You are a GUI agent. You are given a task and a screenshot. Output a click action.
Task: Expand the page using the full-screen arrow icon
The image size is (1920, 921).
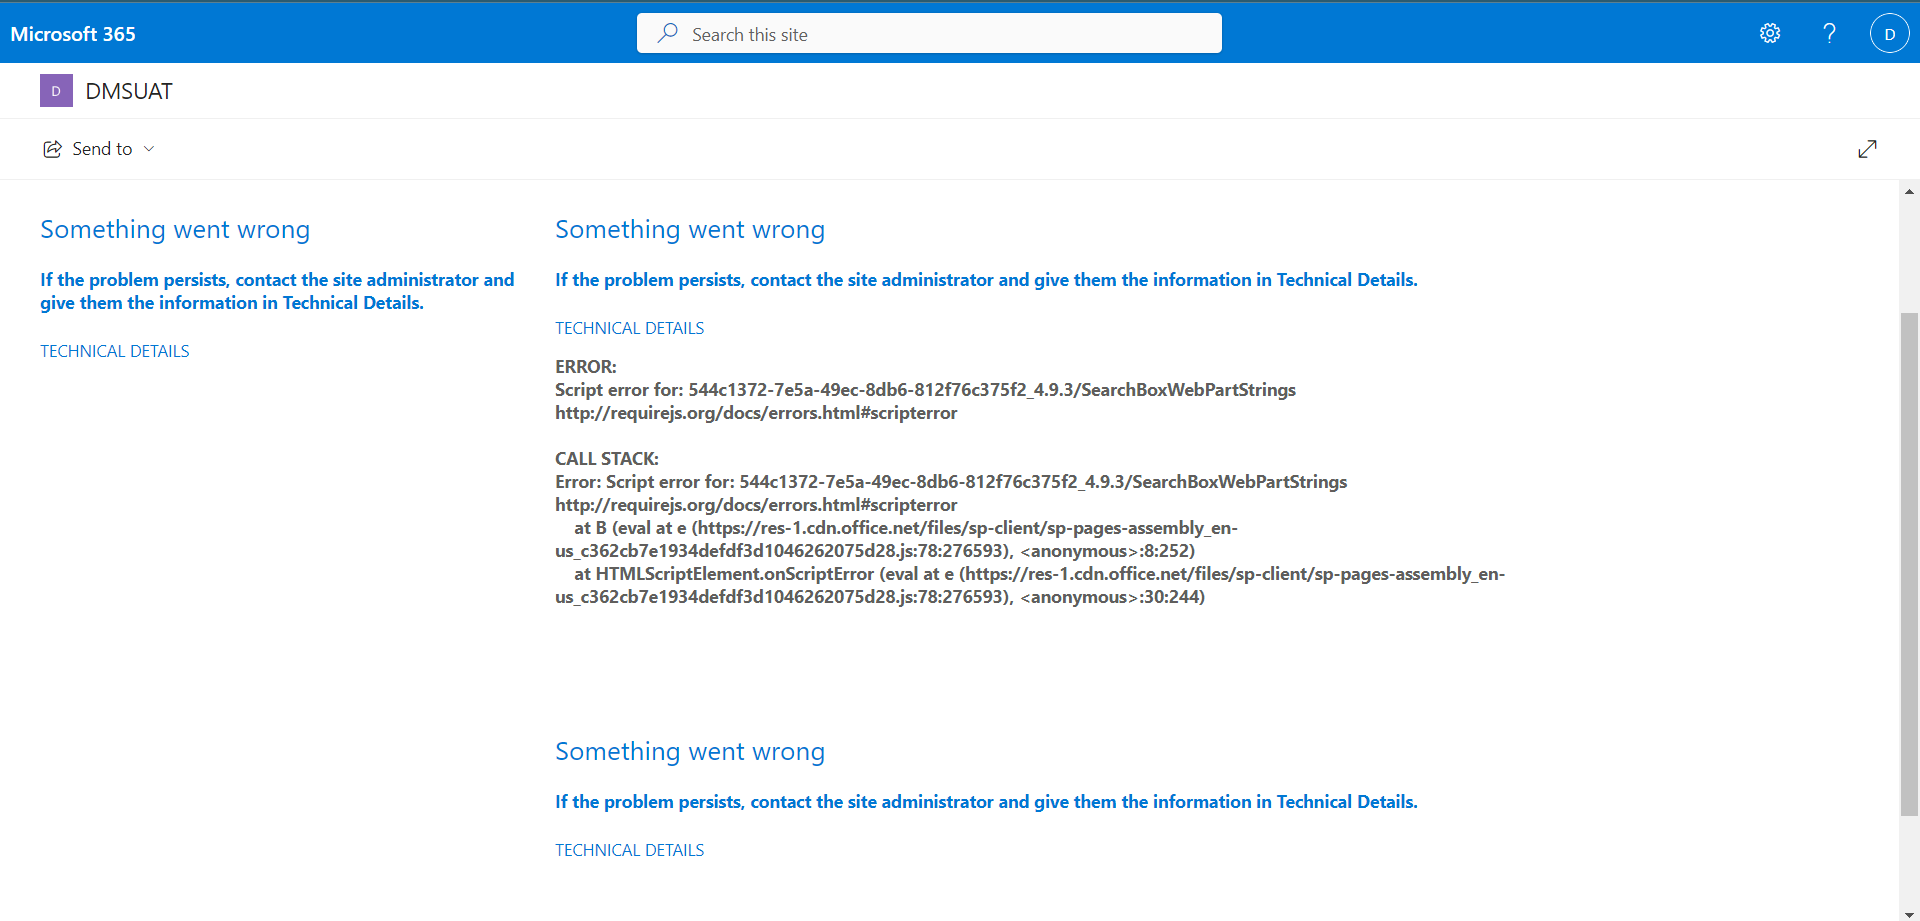point(1868,148)
